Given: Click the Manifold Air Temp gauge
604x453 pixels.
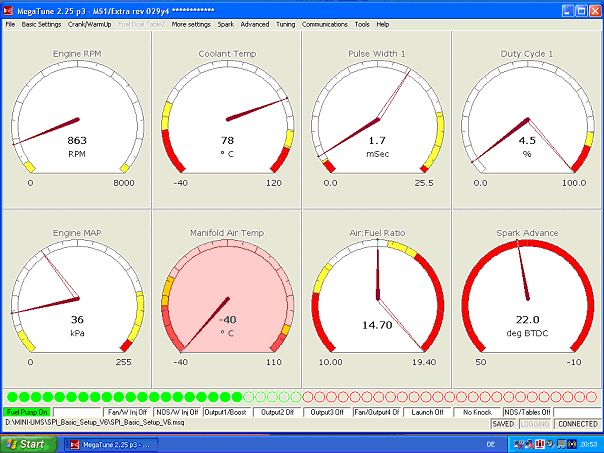Looking at the screenshot, I should click(x=226, y=298).
